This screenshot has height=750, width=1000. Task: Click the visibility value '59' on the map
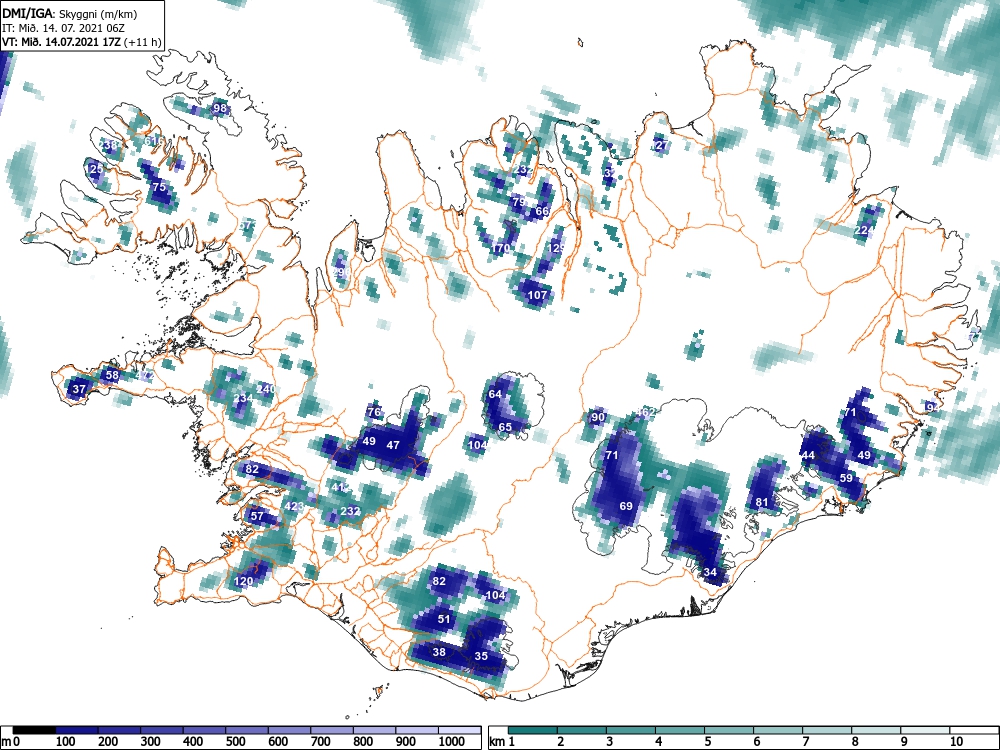tap(846, 478)
